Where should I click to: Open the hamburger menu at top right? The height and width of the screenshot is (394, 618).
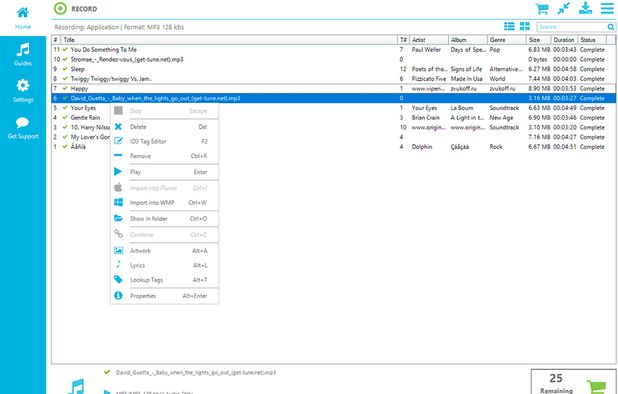pyautogui.click(x=607, y=8)
